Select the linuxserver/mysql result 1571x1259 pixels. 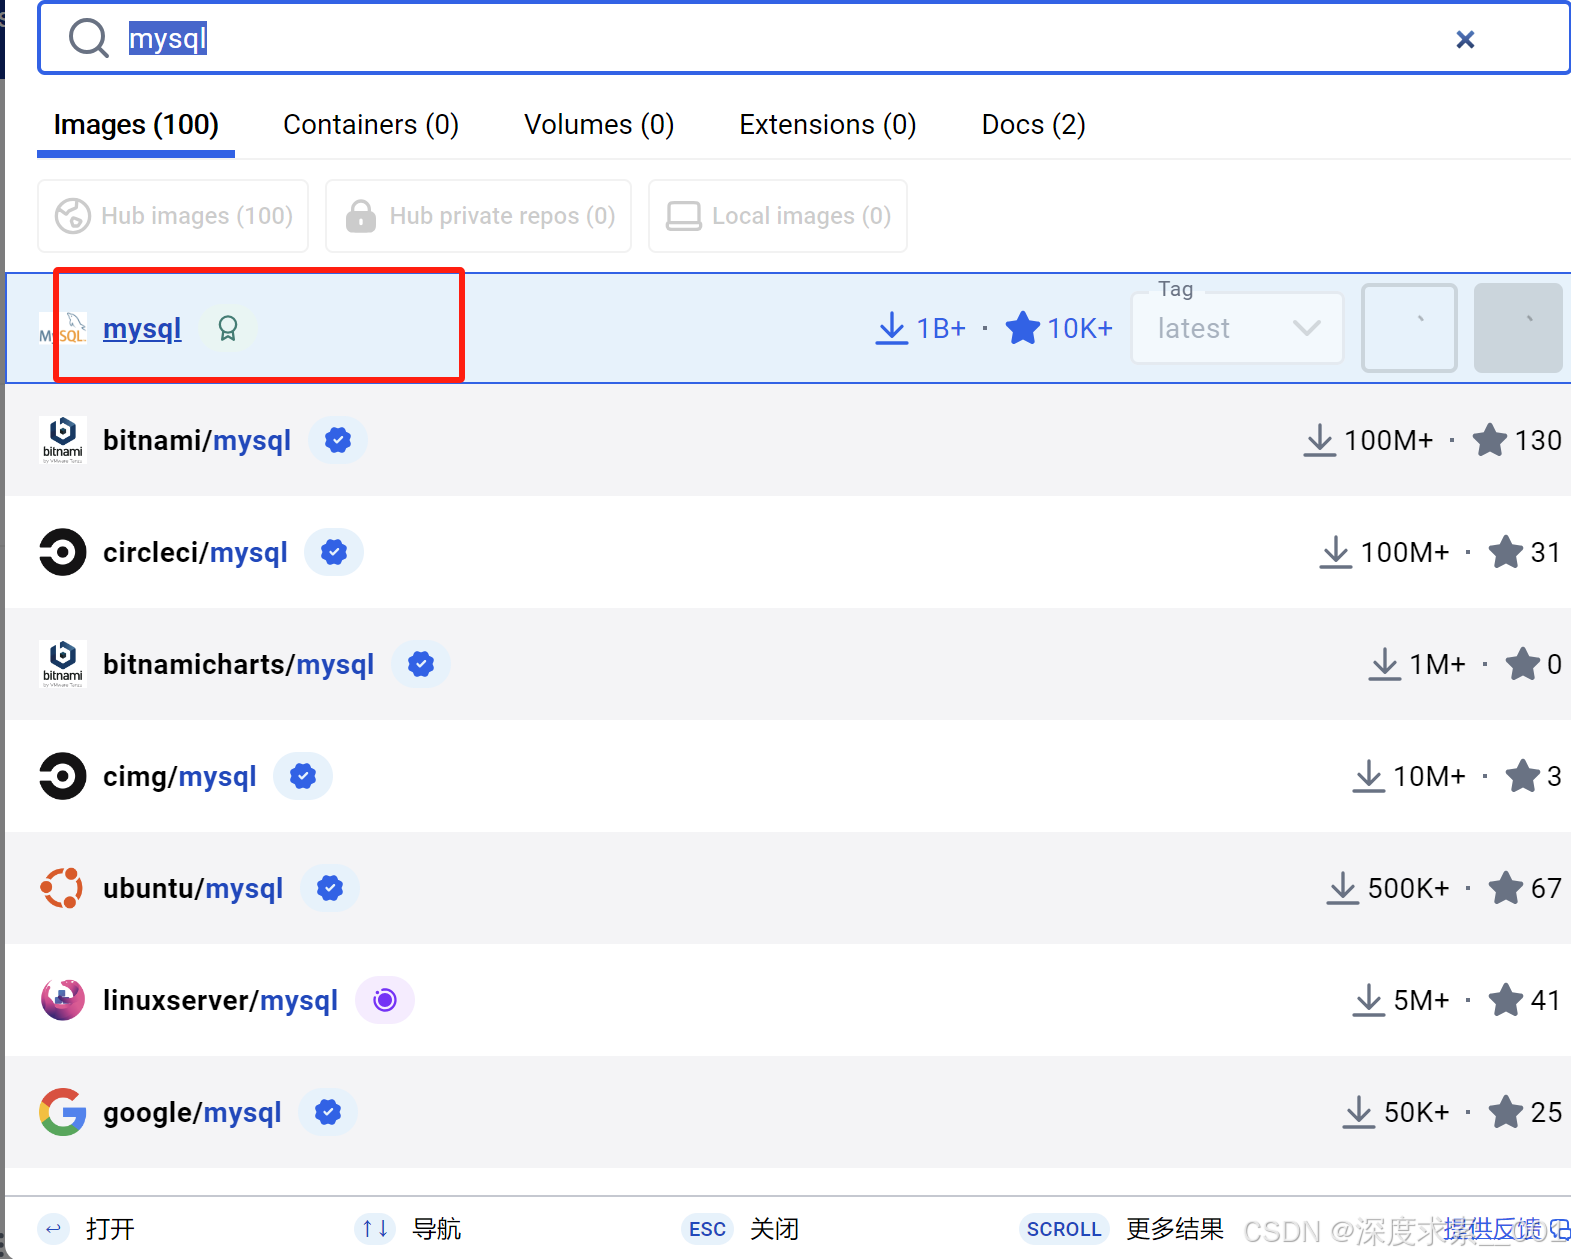click(x=788, y=1000)
